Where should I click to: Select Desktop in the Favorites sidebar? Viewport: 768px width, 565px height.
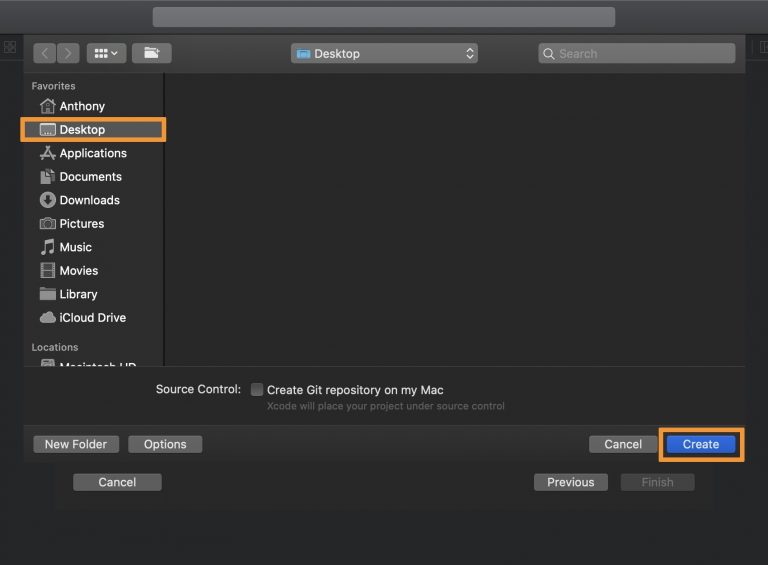[93, 130]
